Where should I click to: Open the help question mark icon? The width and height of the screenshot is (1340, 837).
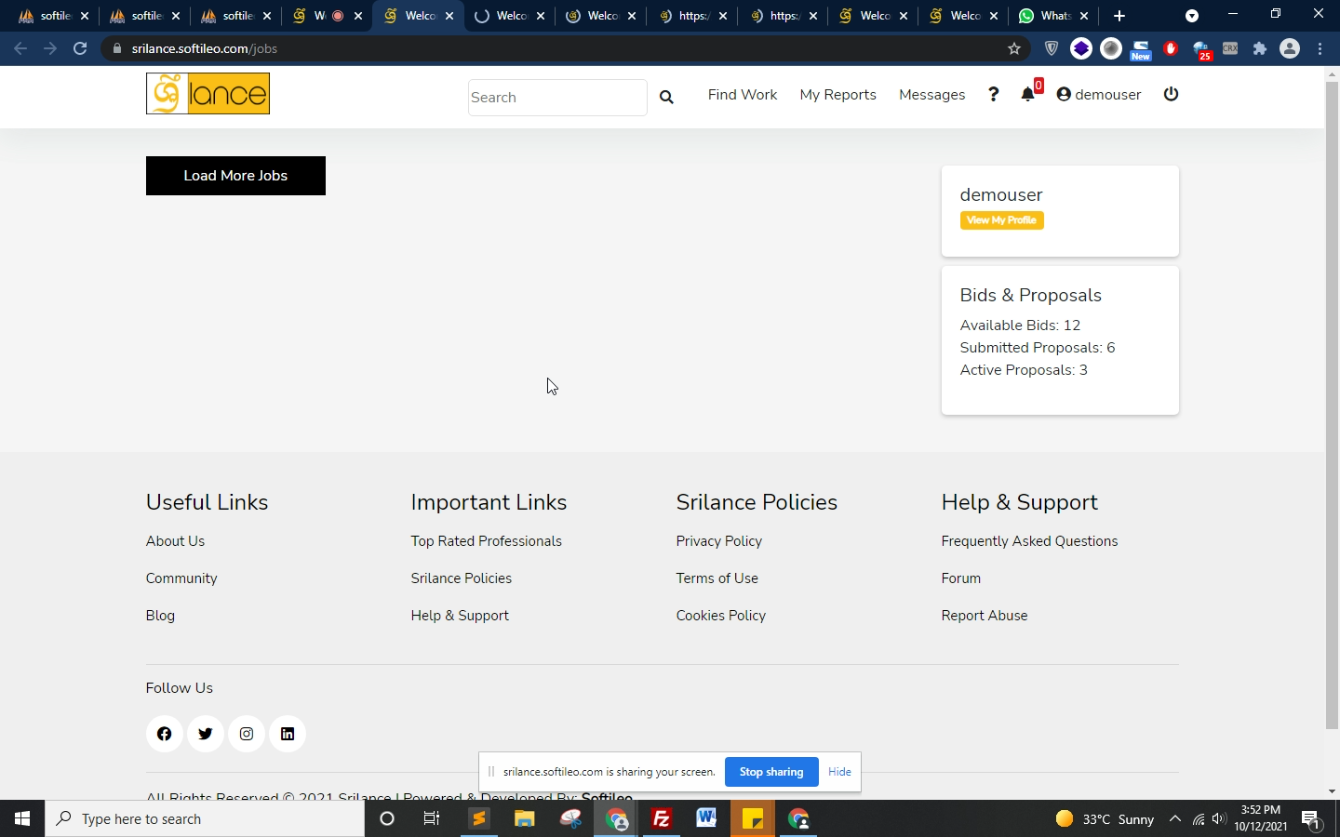coord(993,94)
